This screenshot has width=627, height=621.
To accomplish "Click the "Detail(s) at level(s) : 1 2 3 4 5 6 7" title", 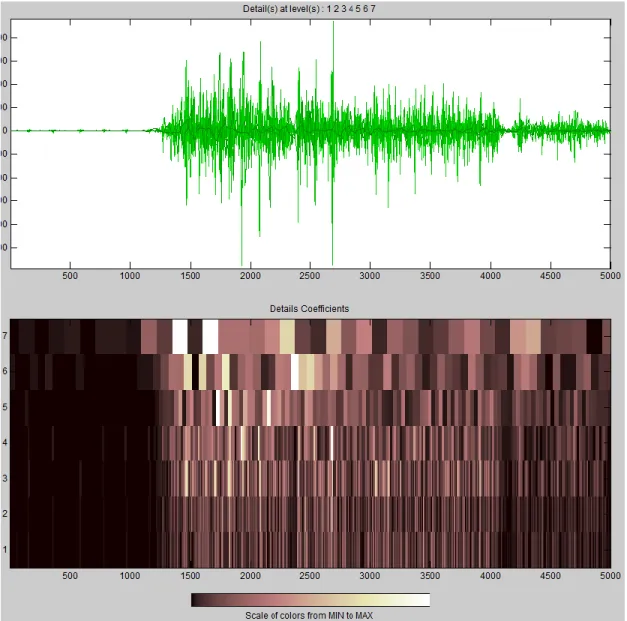I will 309,8.
